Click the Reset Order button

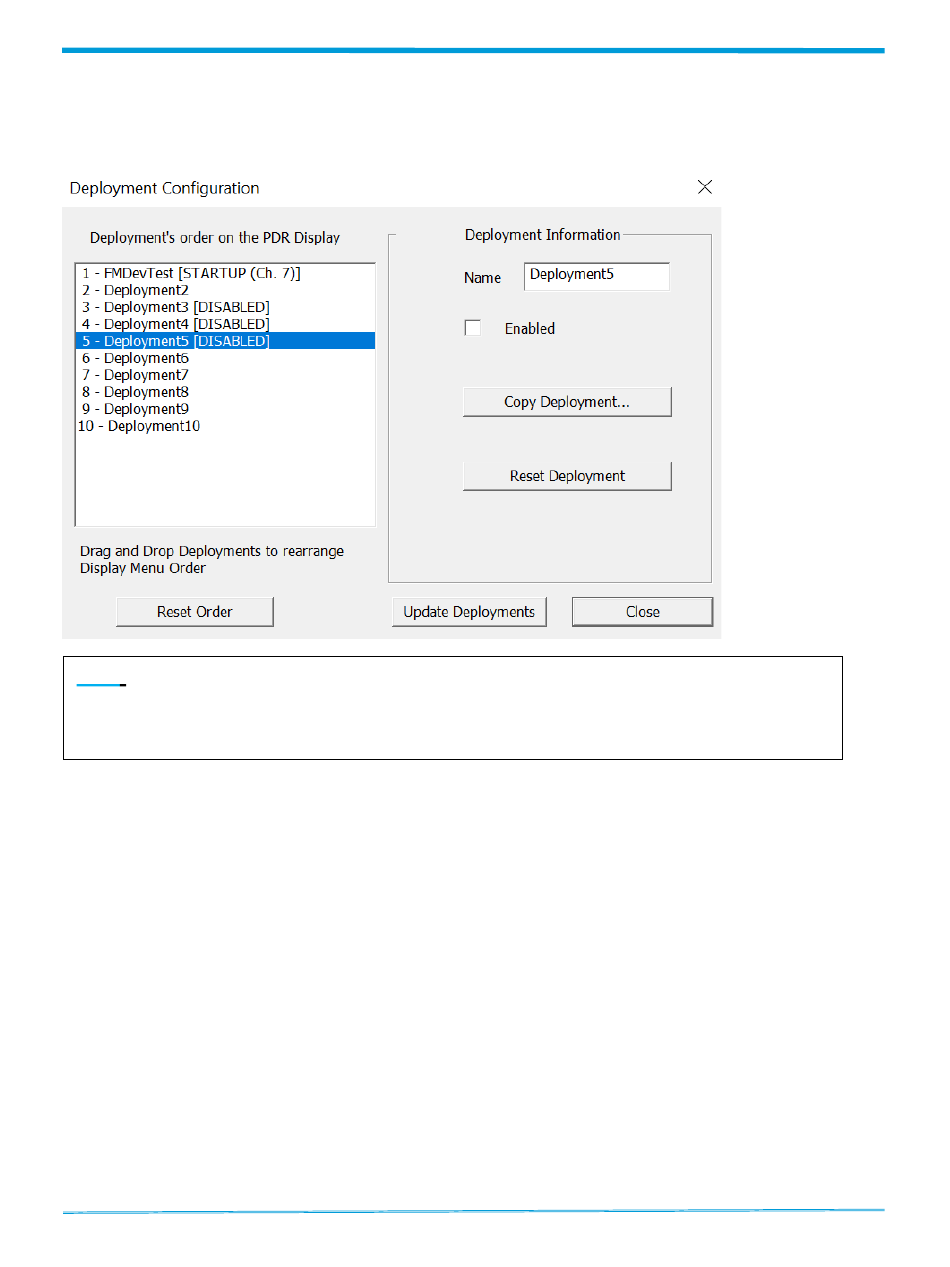(195, 612)
